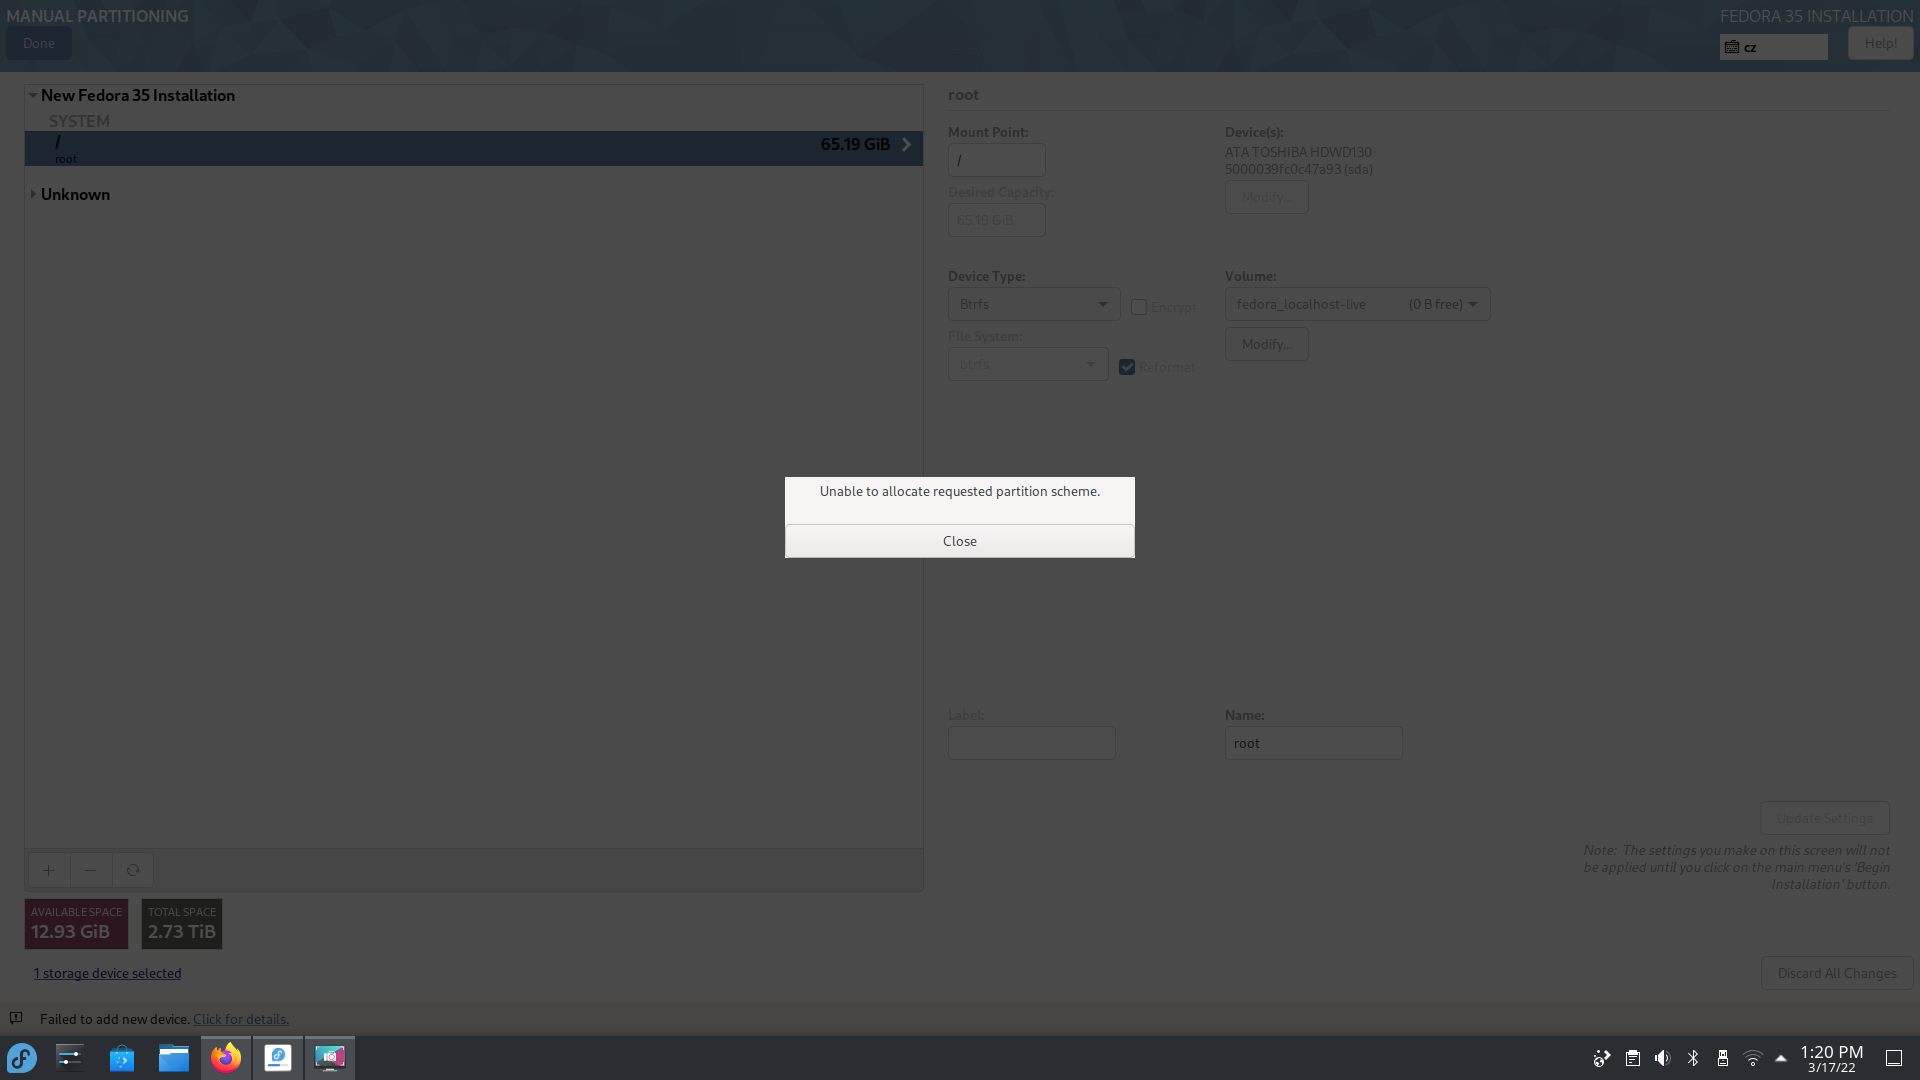Toggle the Reformat checkbox

click(x=1127, y=367)
